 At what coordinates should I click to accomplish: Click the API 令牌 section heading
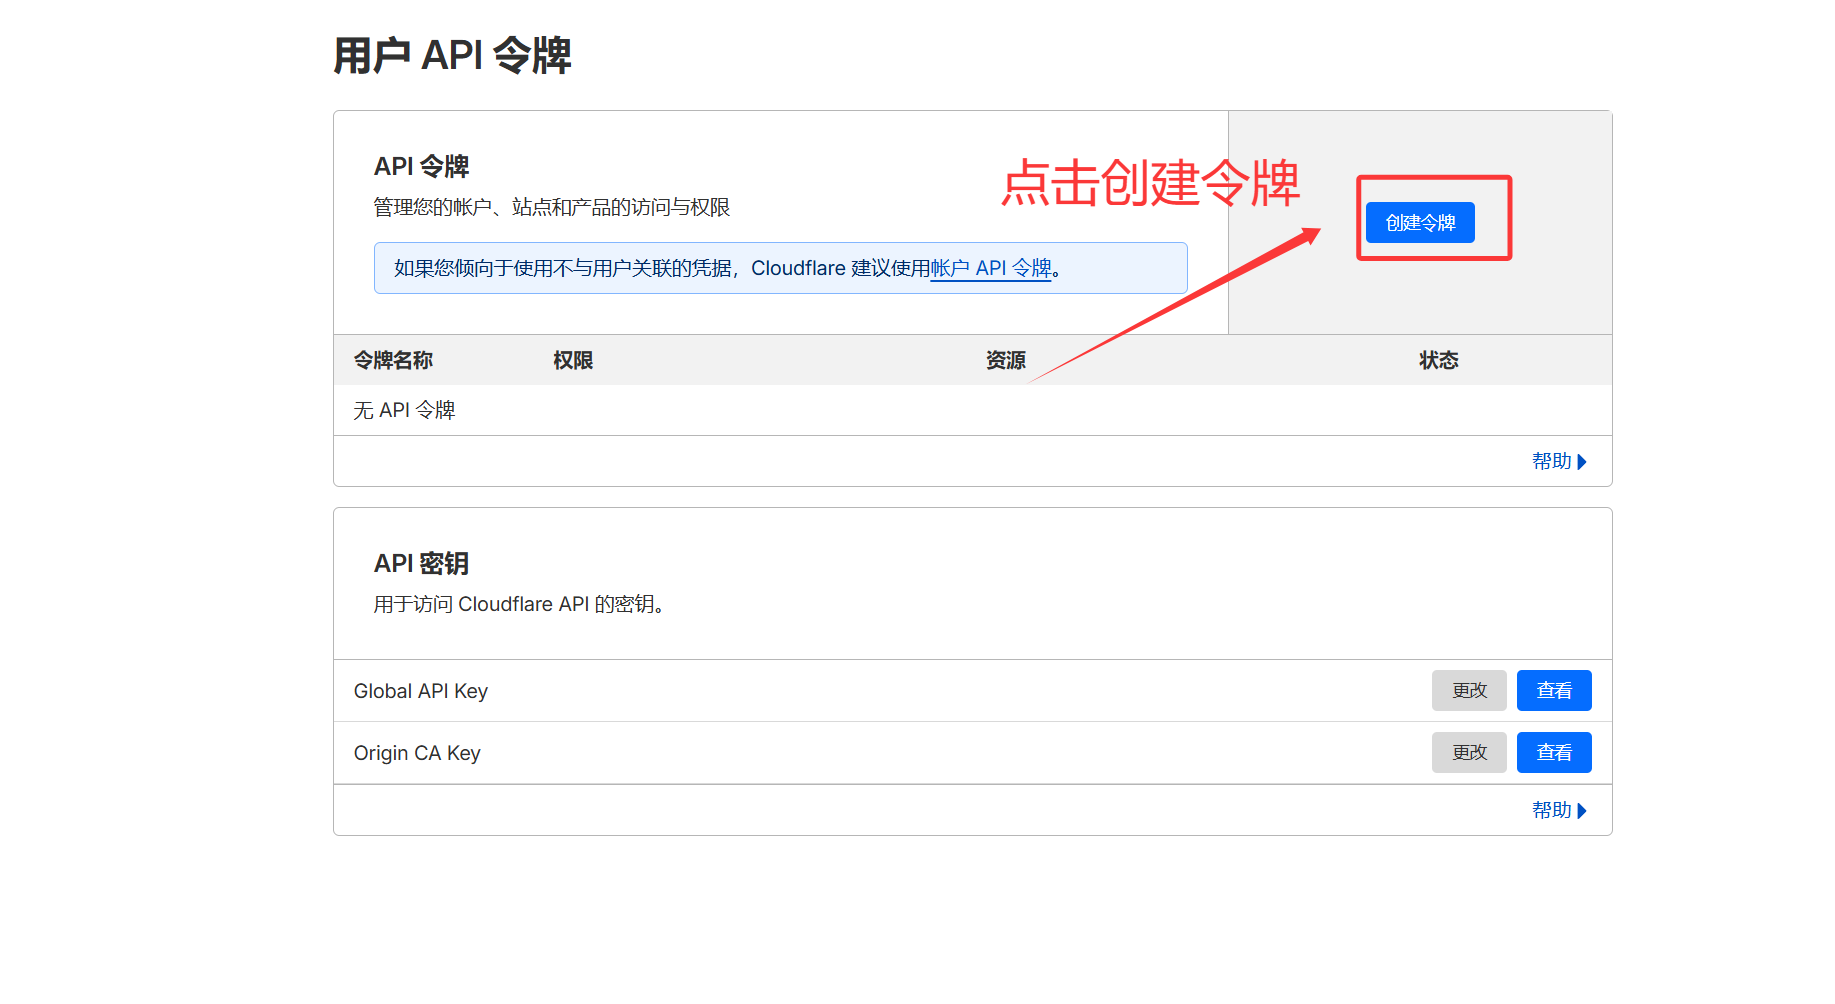pos(421,166)
